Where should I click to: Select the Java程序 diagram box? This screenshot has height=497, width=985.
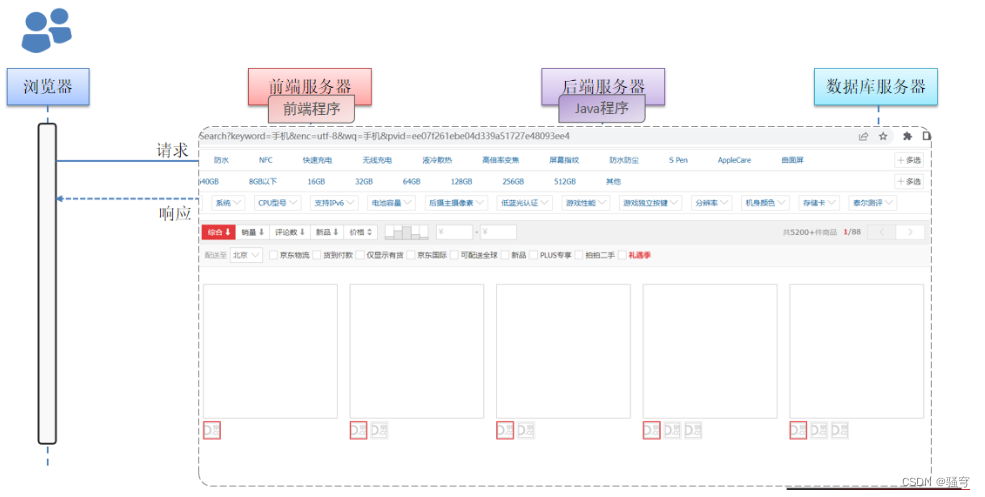[x=602, y=109]
